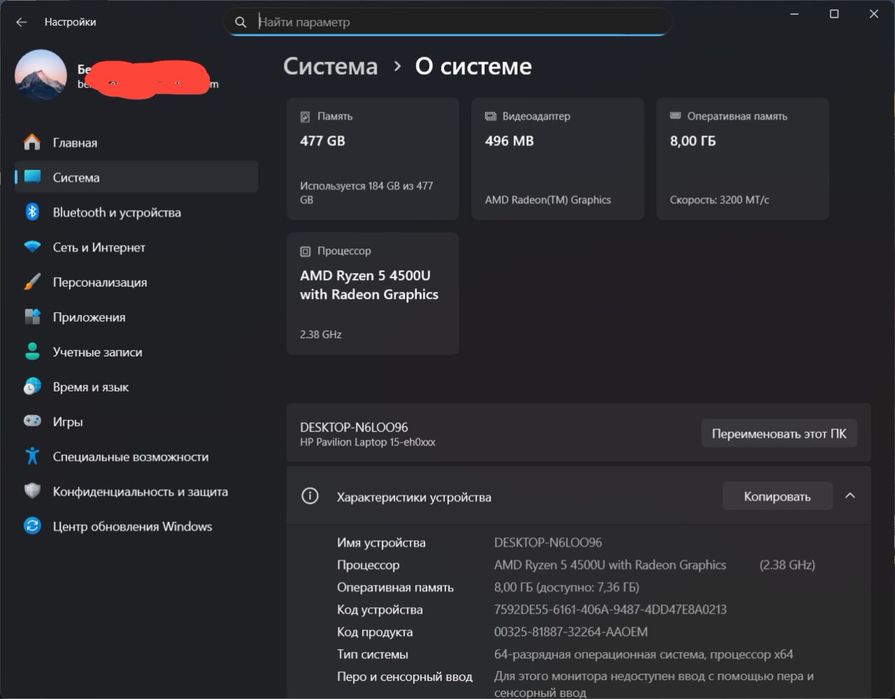This screenshot has height=699, width=895.
Task: Click the Windows Update sync icon
Action: click(32, 526)
